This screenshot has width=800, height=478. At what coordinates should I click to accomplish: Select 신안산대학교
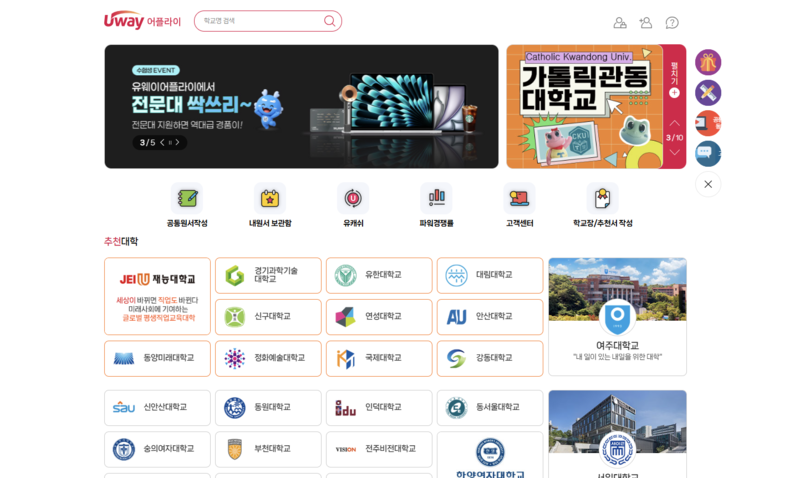pos(157,408)
